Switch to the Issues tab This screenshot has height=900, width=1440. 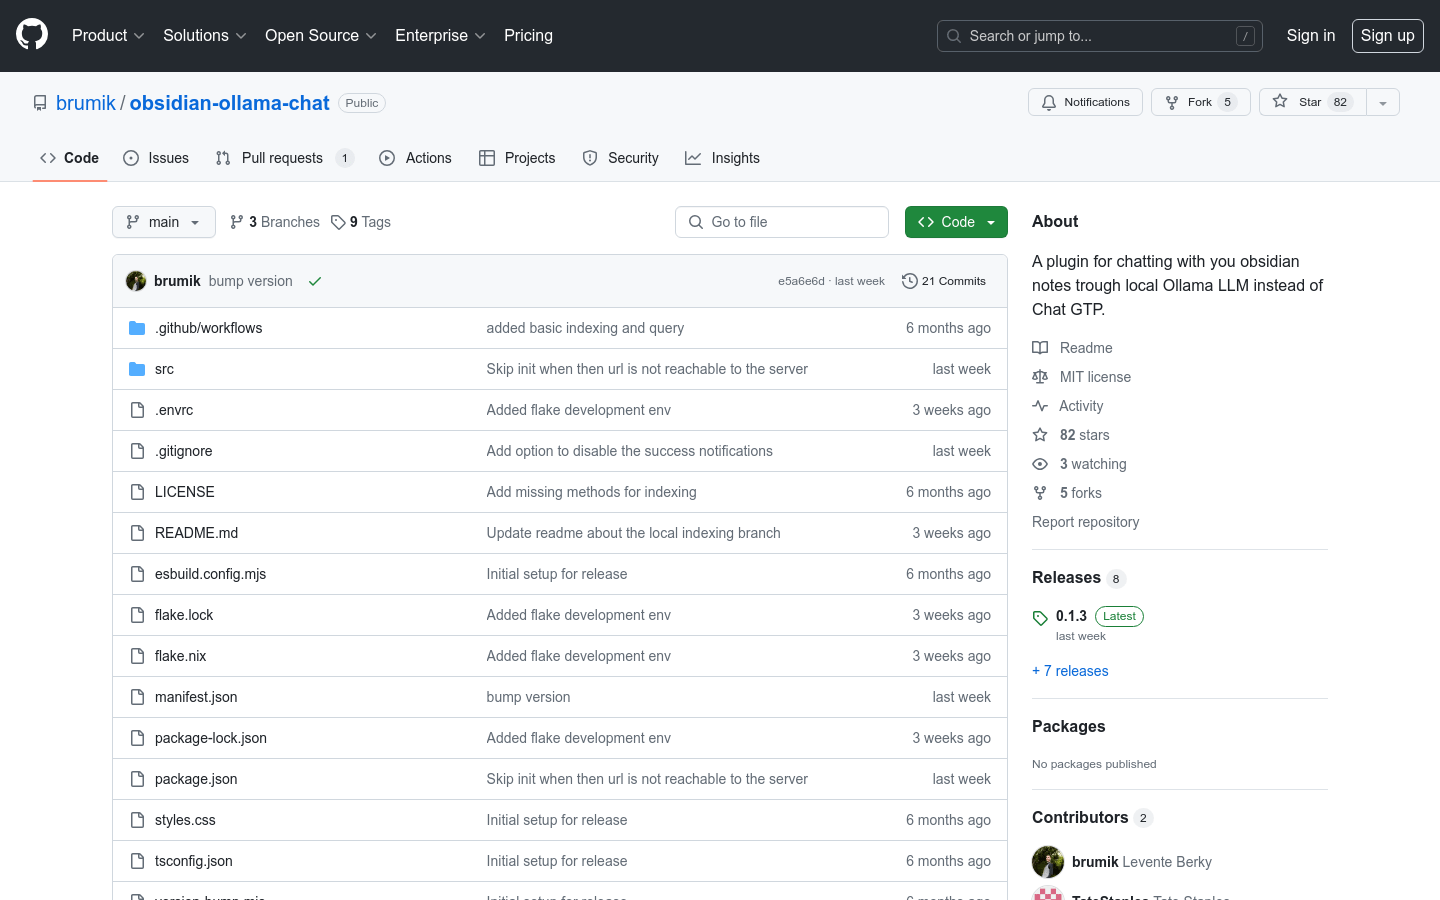(156, 158)
